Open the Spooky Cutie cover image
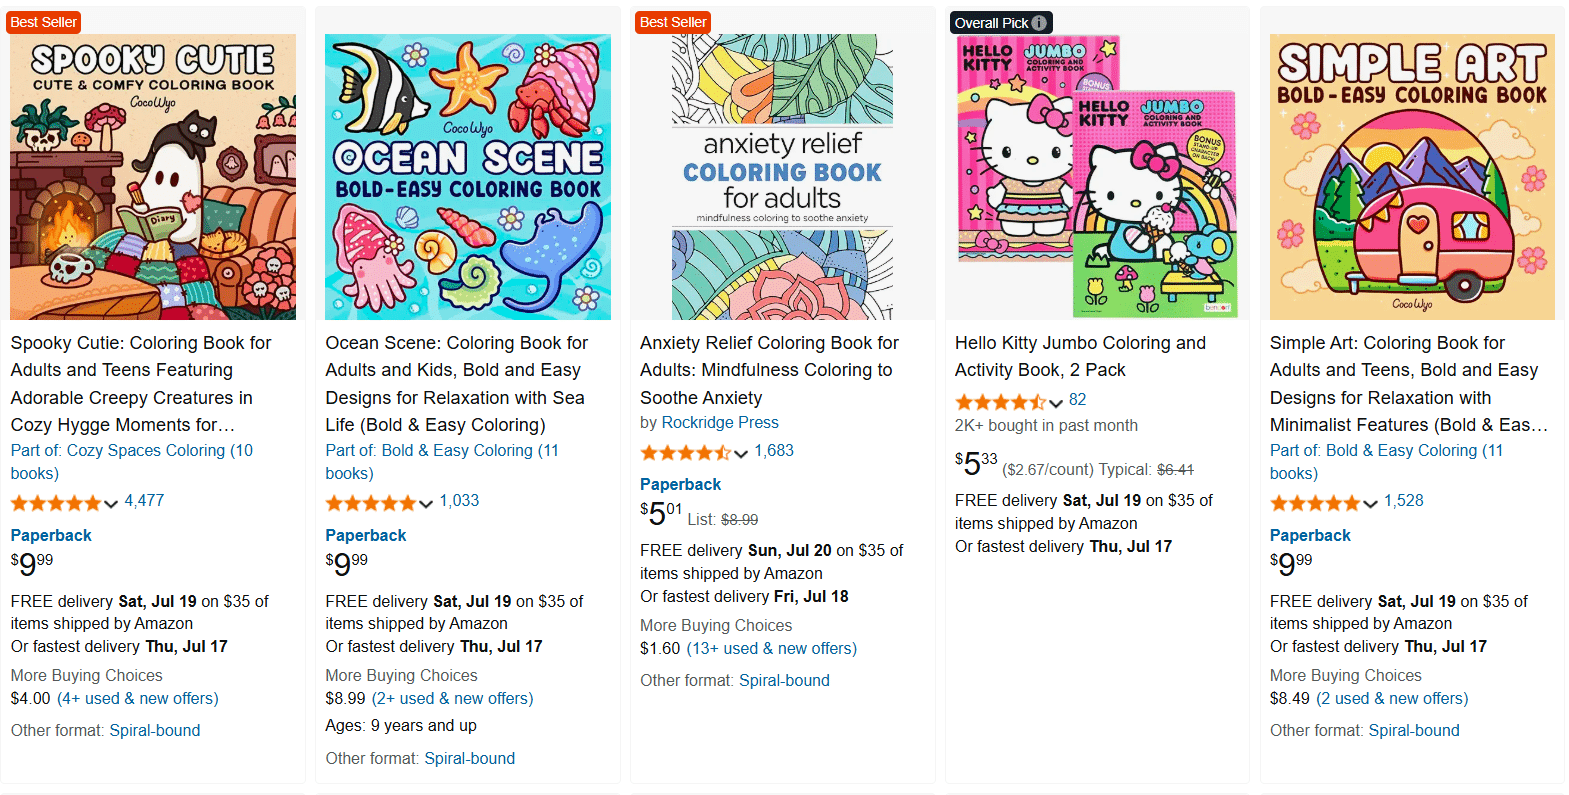1569x795 pixels. coord(153,177)
